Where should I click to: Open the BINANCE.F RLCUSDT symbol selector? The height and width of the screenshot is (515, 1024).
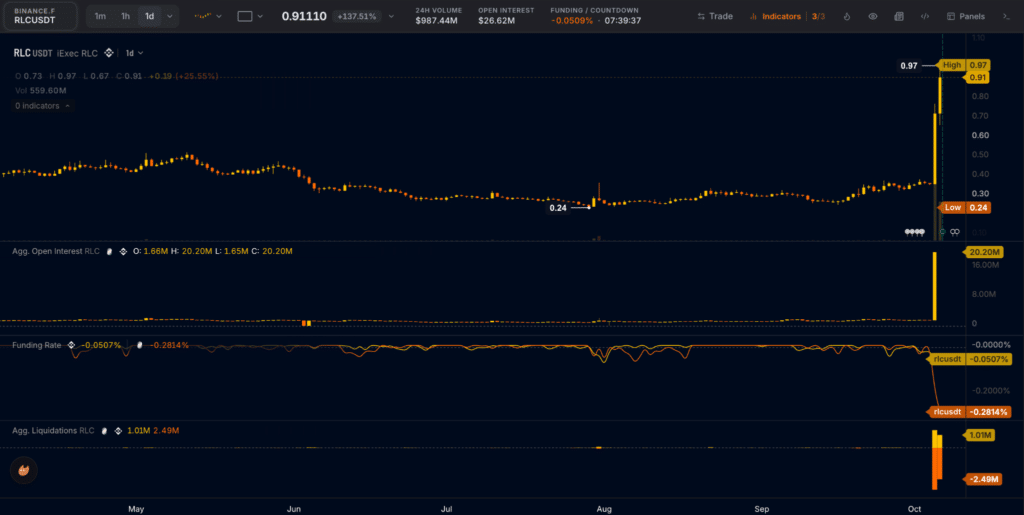(40, 16)
